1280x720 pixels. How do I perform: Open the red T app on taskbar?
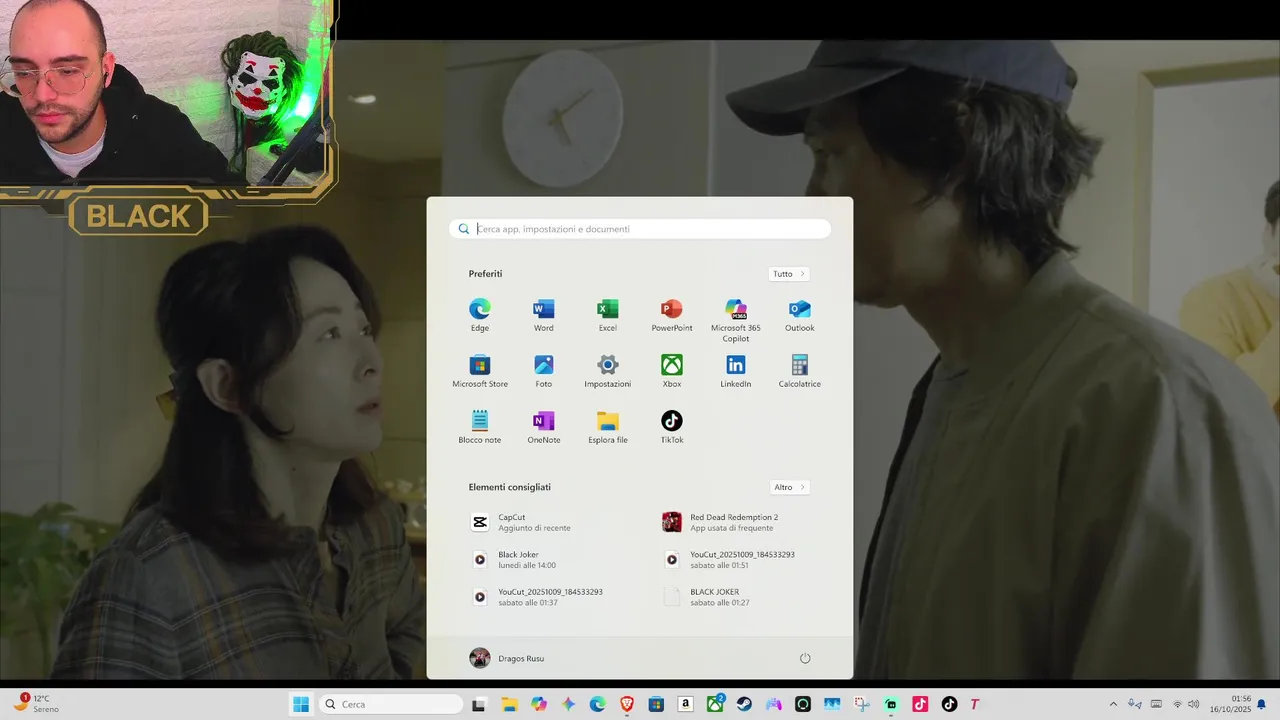coord(975,704)
